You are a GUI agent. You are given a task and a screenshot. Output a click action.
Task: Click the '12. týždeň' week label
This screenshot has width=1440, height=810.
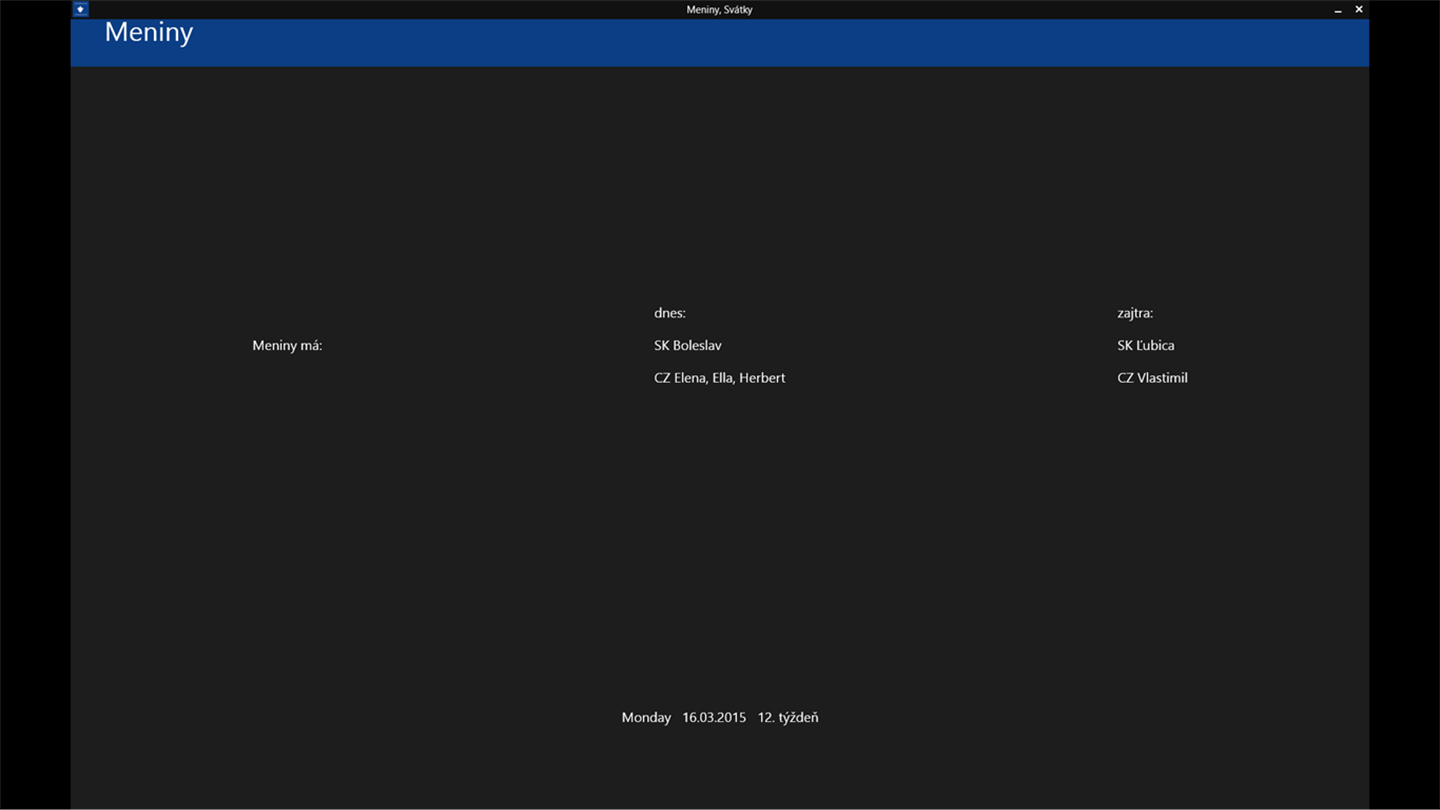(x=788, y=717)
